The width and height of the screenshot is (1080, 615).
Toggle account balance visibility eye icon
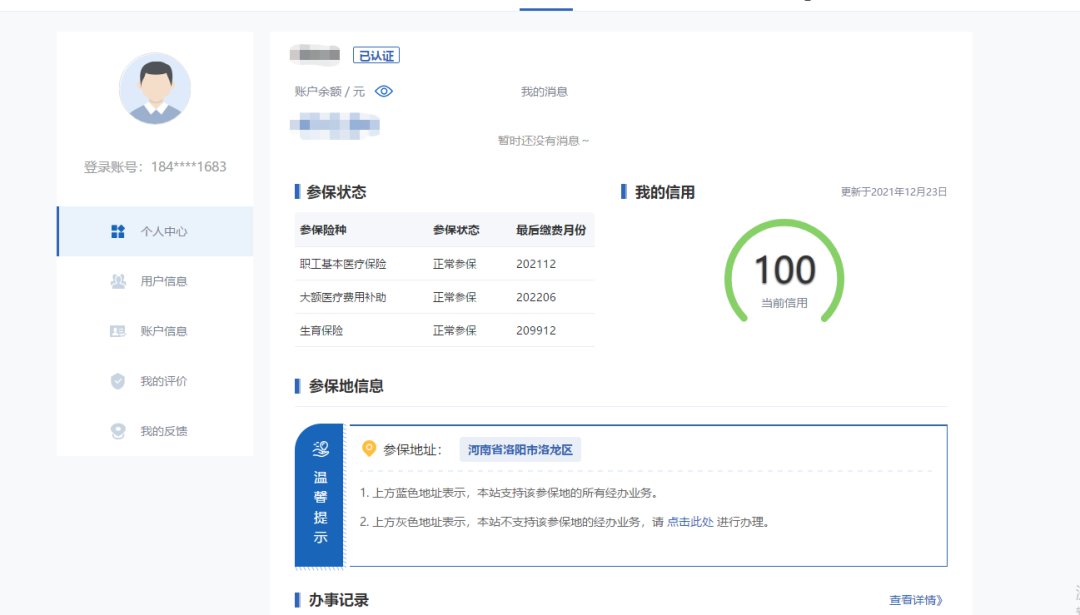point(384,91)
